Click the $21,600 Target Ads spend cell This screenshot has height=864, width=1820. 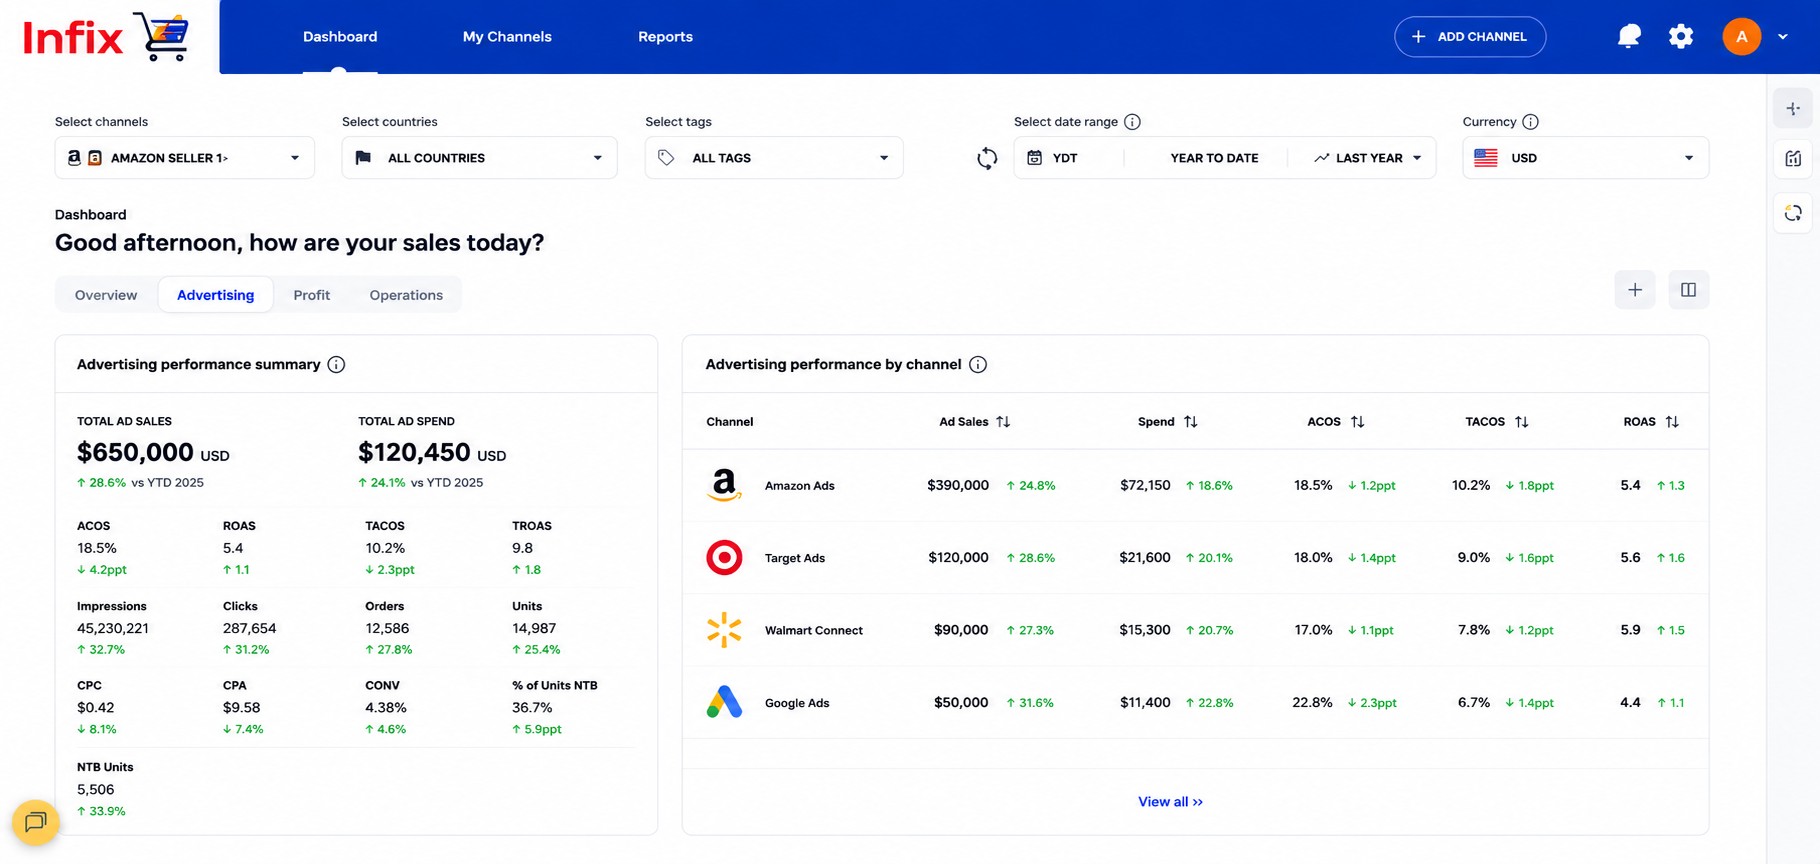(1145, 557)
